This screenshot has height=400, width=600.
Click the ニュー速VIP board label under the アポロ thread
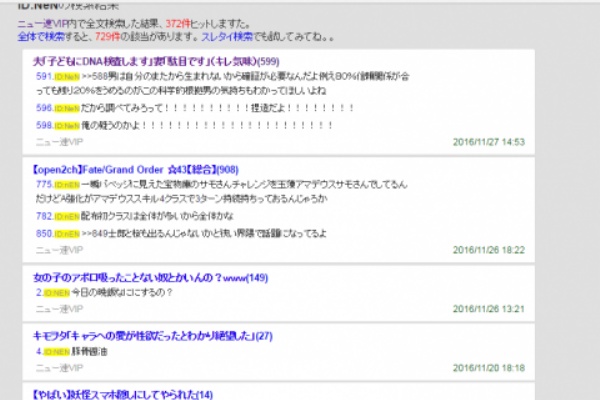[x=59, y=309]
